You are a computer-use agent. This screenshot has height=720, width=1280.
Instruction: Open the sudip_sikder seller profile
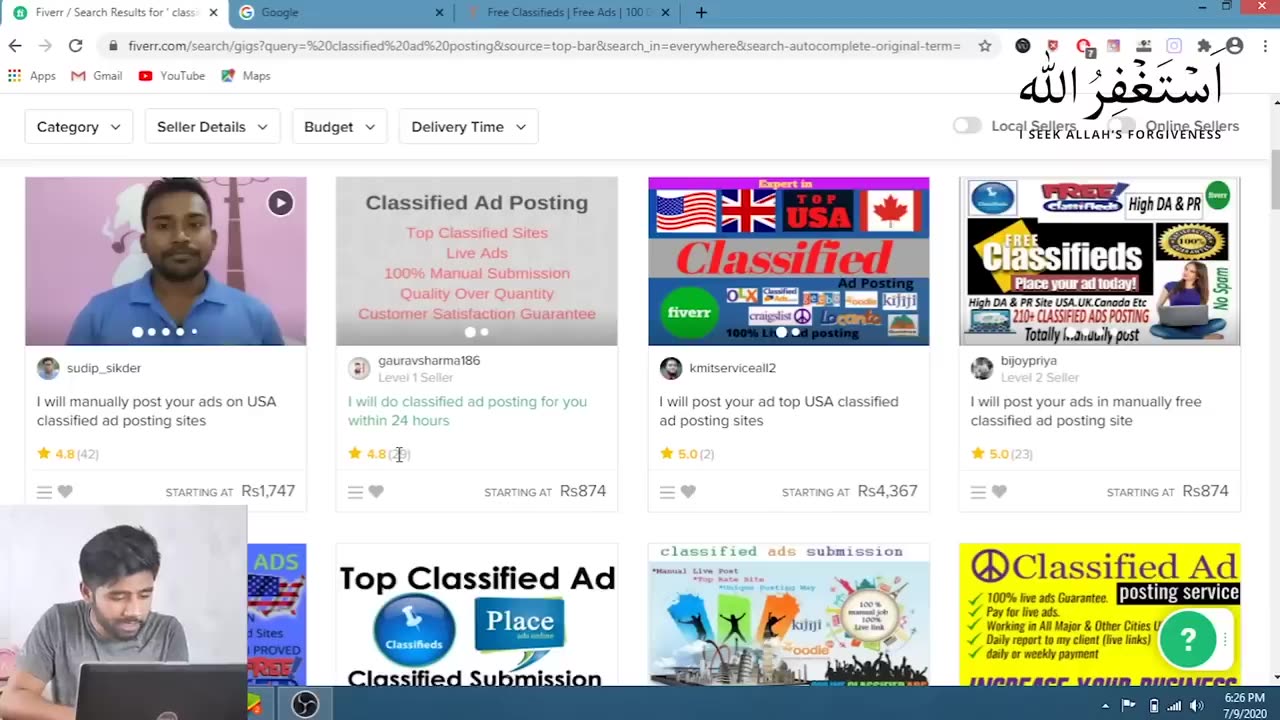click(x=104, y=368)
